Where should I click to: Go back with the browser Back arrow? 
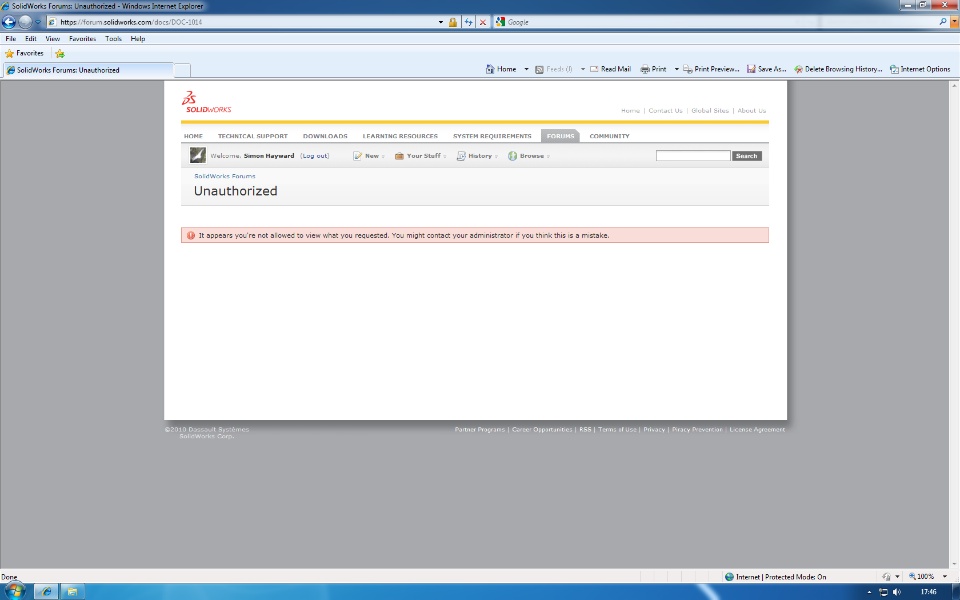[9, 22]
